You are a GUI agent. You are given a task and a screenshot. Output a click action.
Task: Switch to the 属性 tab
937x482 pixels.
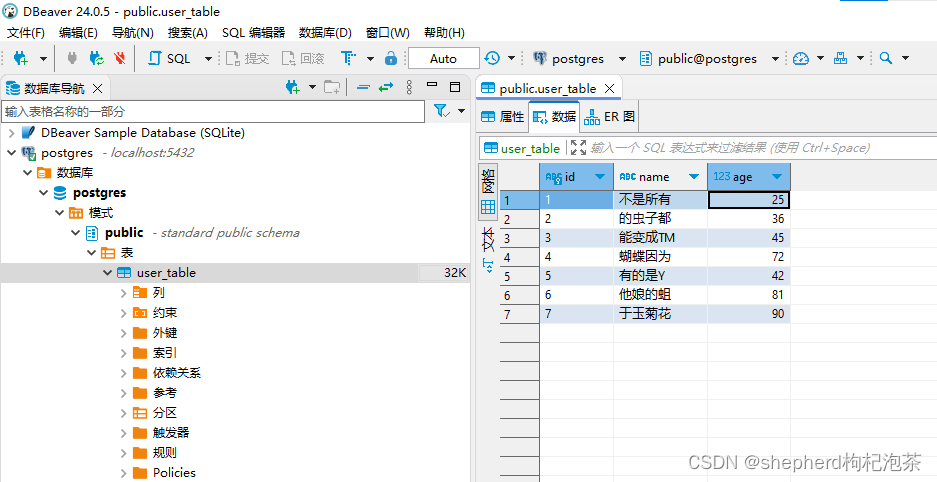[x=503, y=116]
